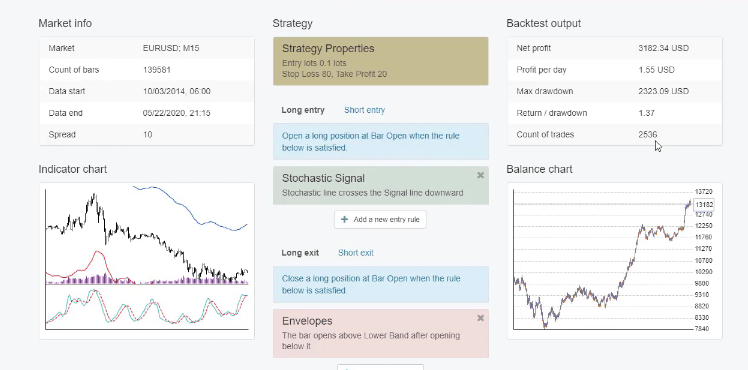
Task: Click the Net profit row value
Action: (x=664, y=48)
